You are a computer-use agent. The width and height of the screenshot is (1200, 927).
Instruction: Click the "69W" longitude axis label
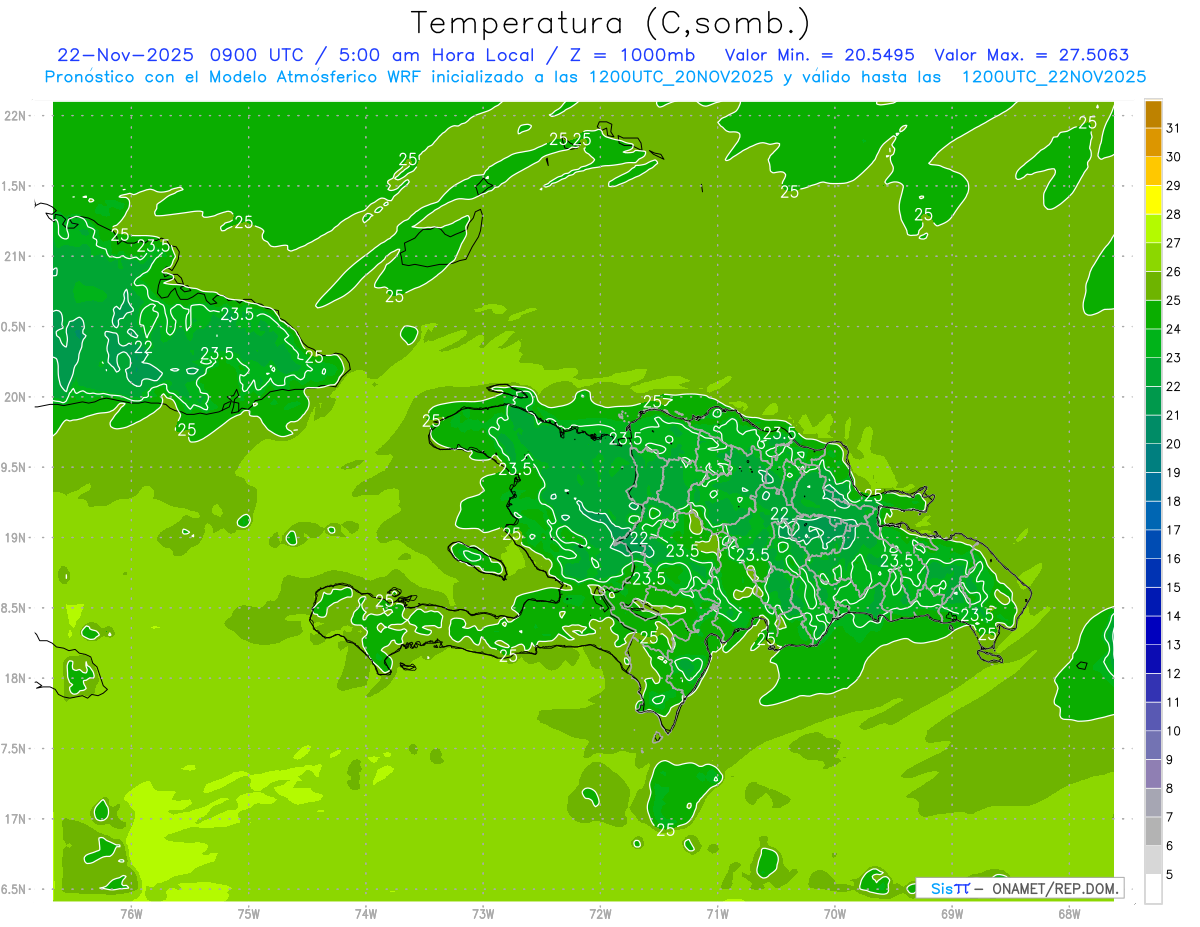click(x=952, y=914)
